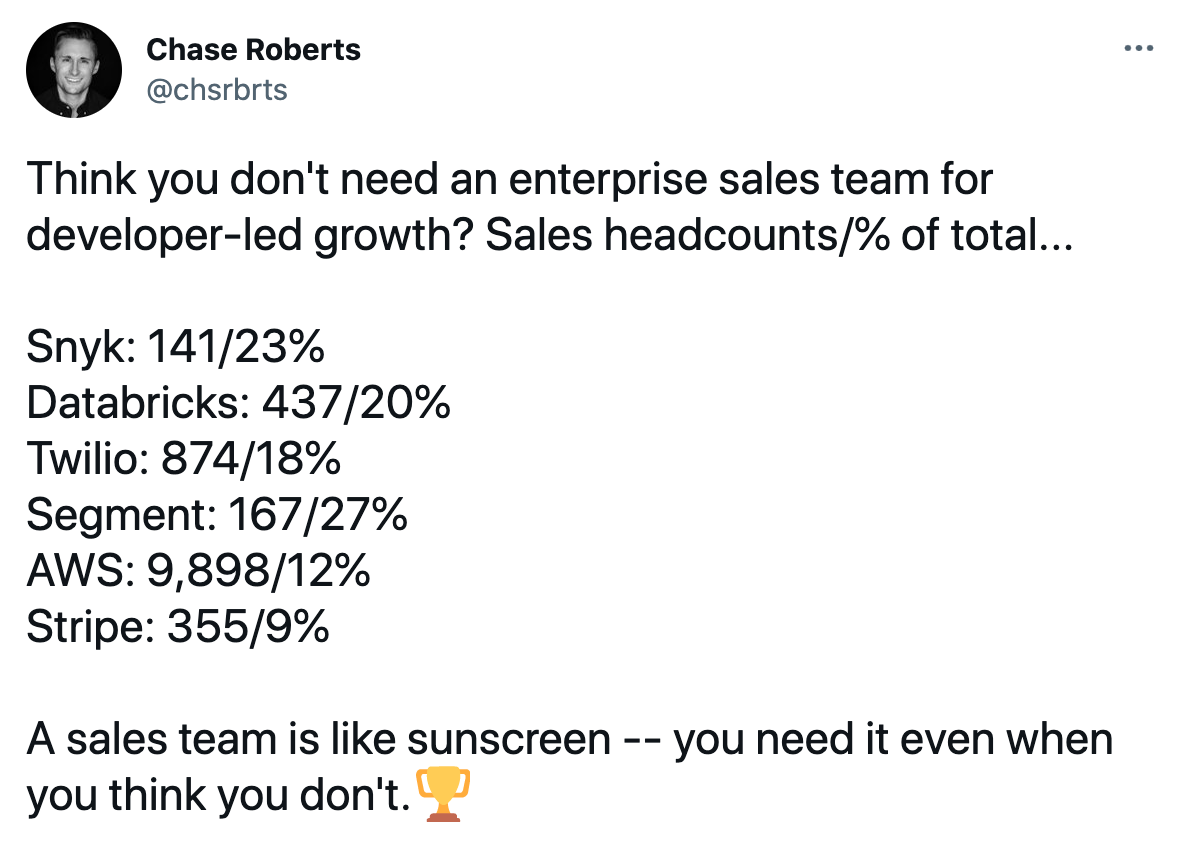Click the word 'developer-led growth?'
Screen dimensions: 1190x842
pos(250,236)
